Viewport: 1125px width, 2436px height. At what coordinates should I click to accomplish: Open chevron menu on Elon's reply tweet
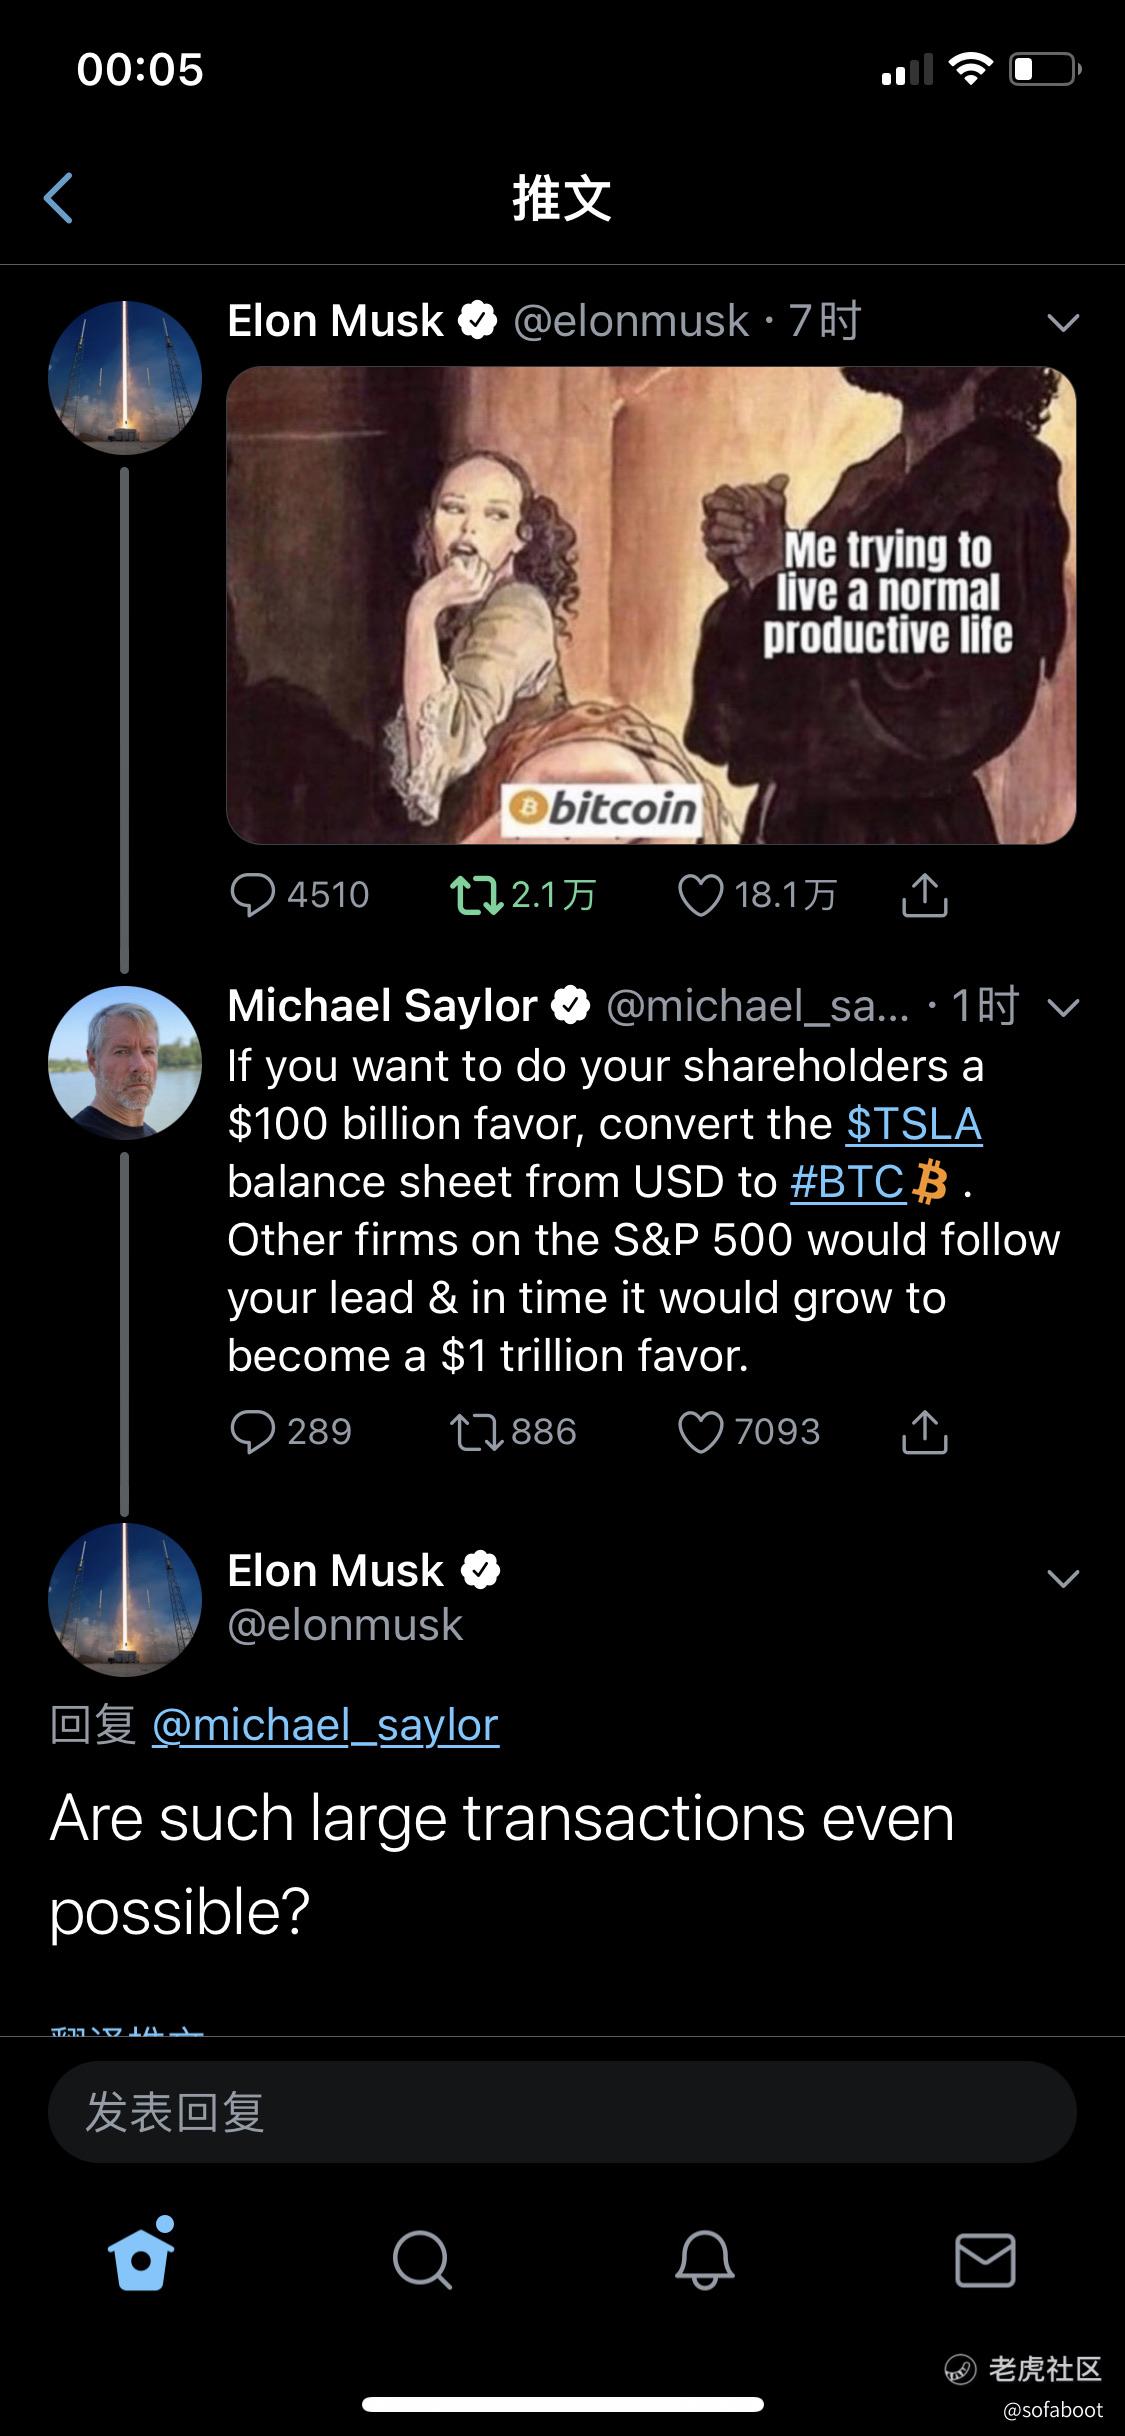click(1062, 1578)
